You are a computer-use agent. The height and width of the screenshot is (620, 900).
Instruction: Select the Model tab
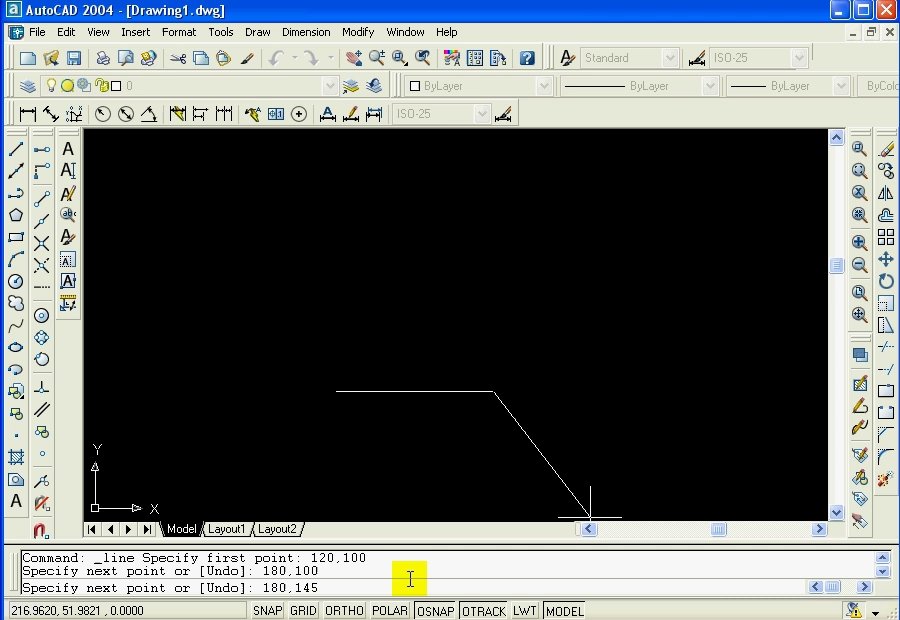tap(181, 529)
